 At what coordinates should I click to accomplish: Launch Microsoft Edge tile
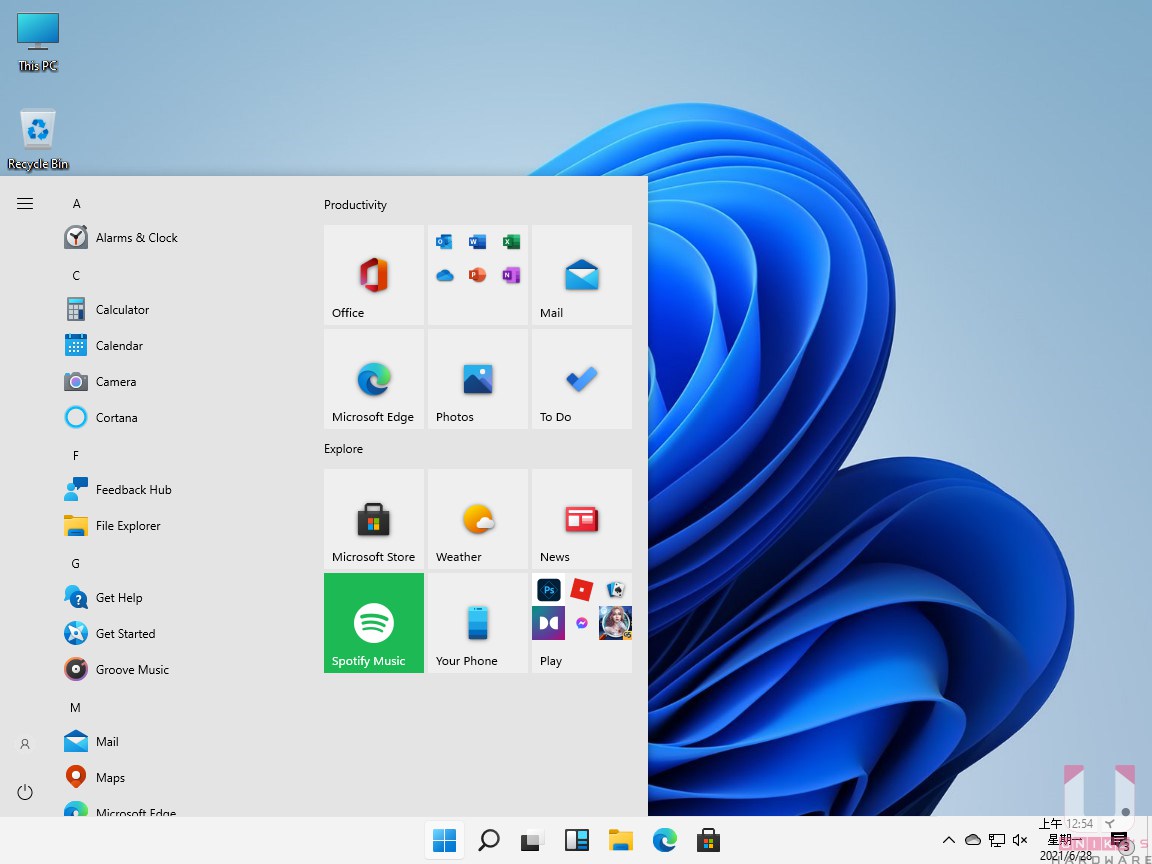(x=374, y=379)
